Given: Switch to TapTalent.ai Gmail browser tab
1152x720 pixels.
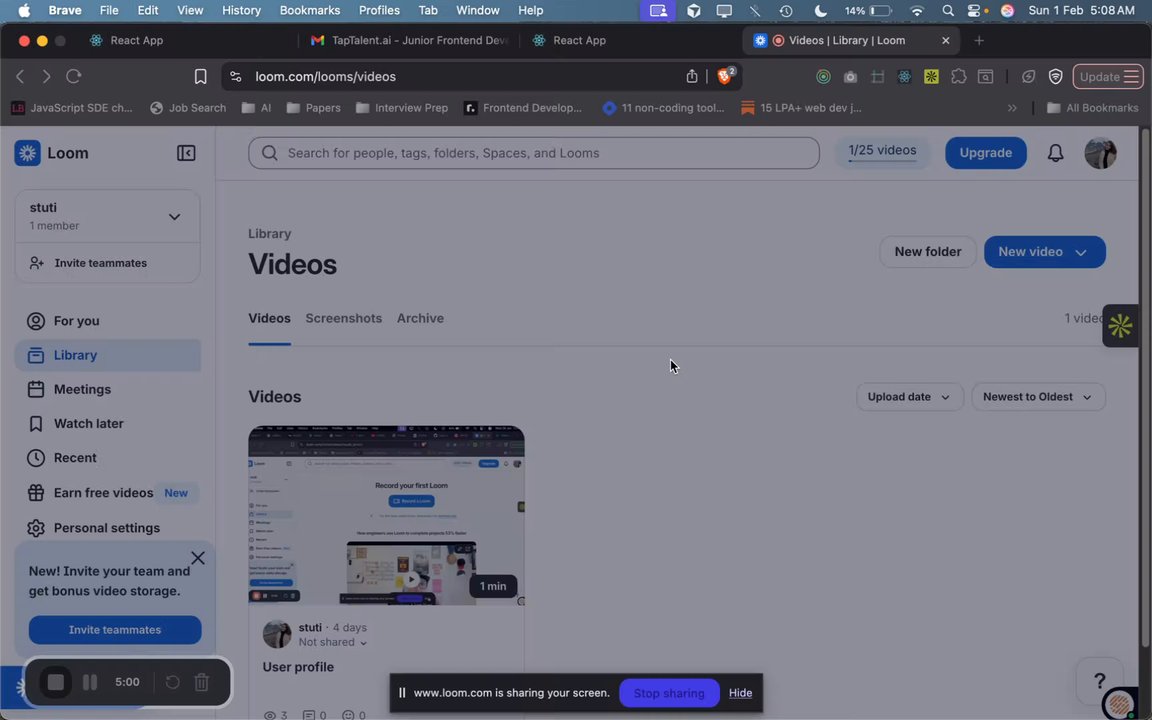Looking at the screenshot, I should coord(408,40).
